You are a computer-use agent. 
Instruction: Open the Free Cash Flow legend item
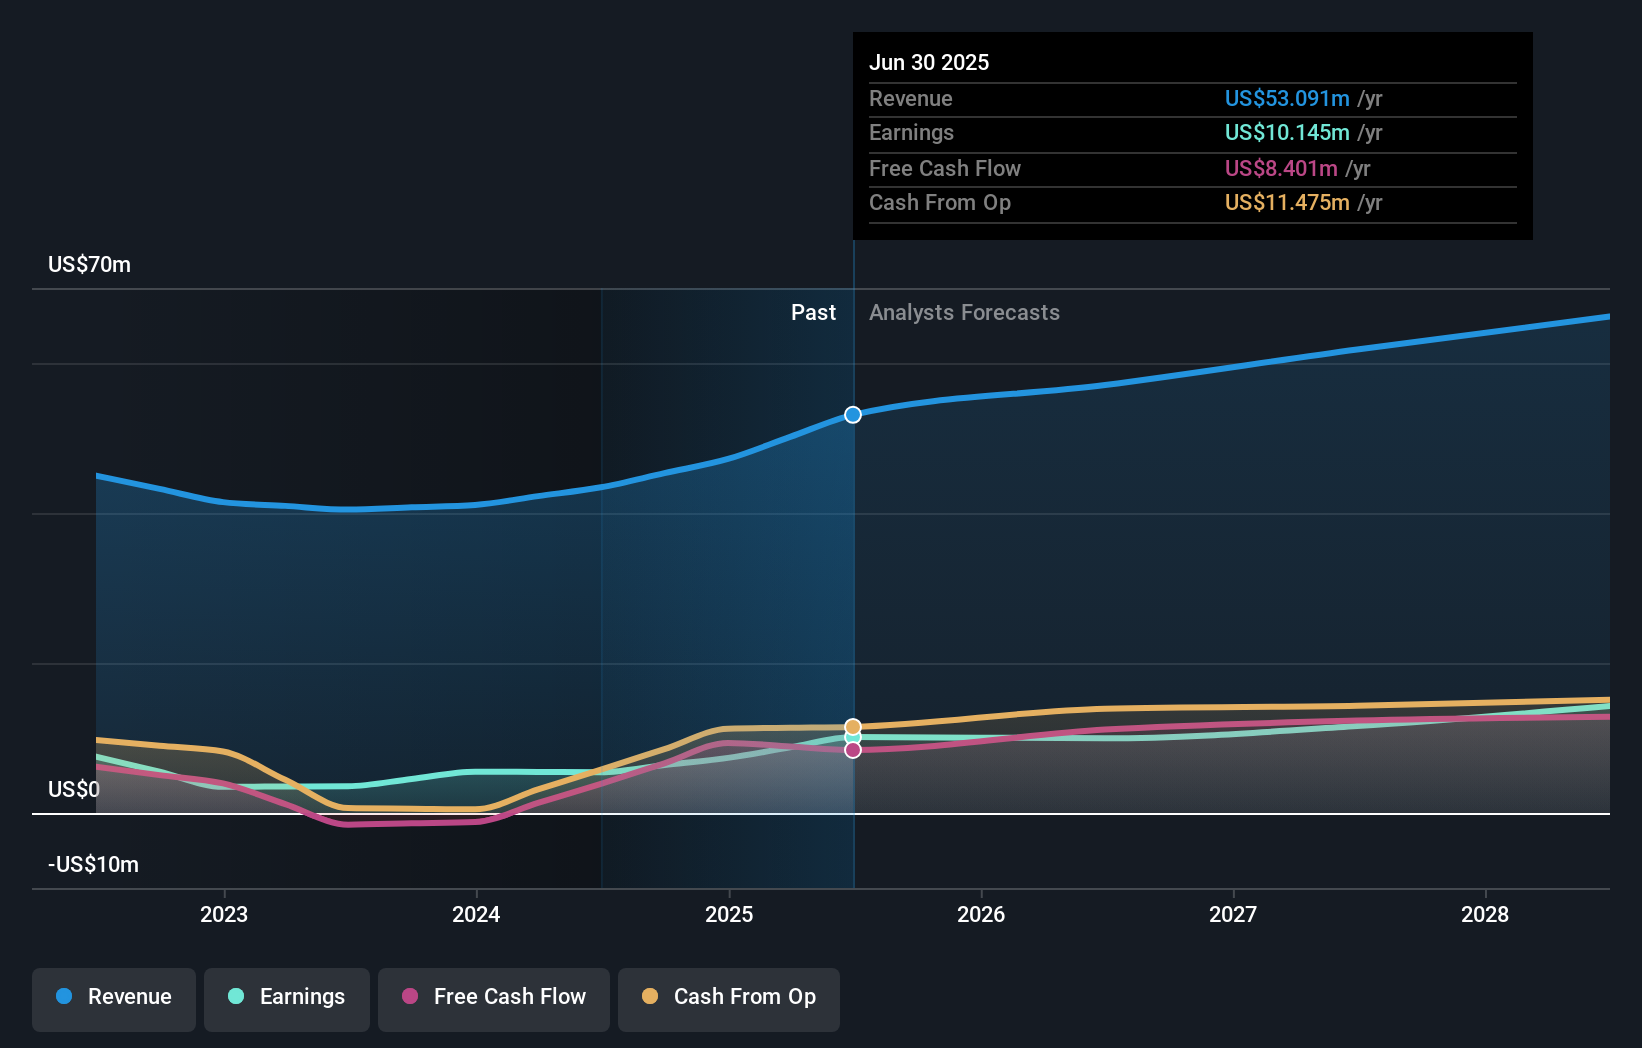493,997
